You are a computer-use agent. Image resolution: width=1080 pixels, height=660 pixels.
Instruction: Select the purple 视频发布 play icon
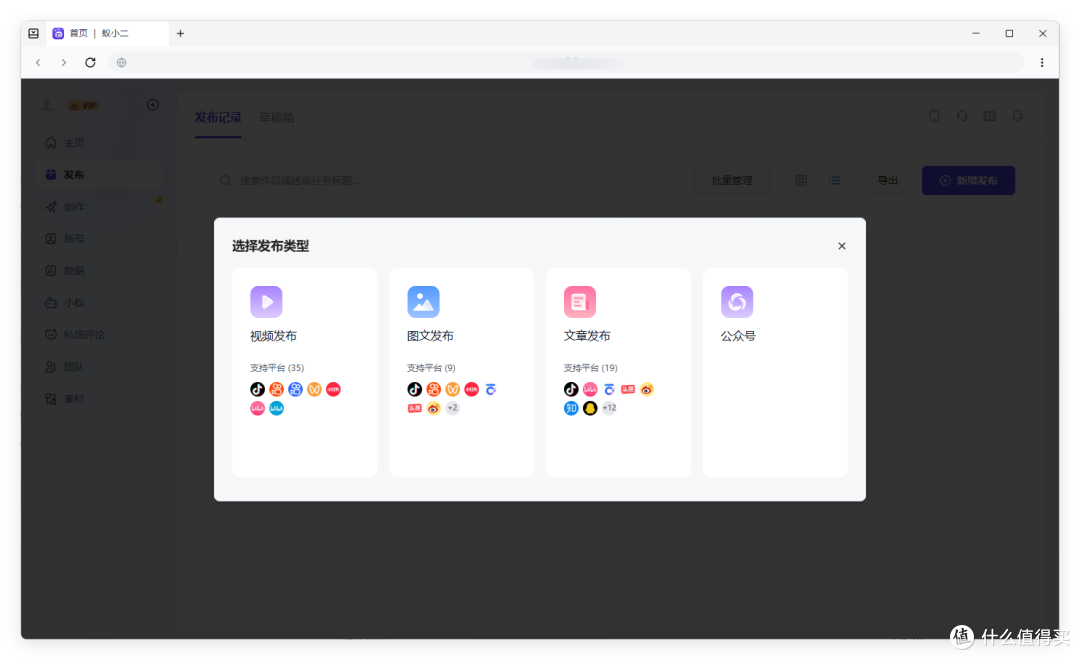(266, 301)
